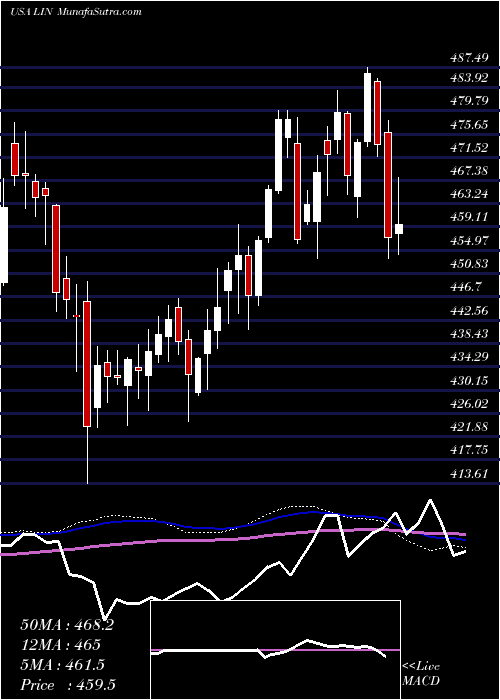Viewport: 500px width, 700px height.
Task: Select the 417.75 price label
Action: pos(469,450)
